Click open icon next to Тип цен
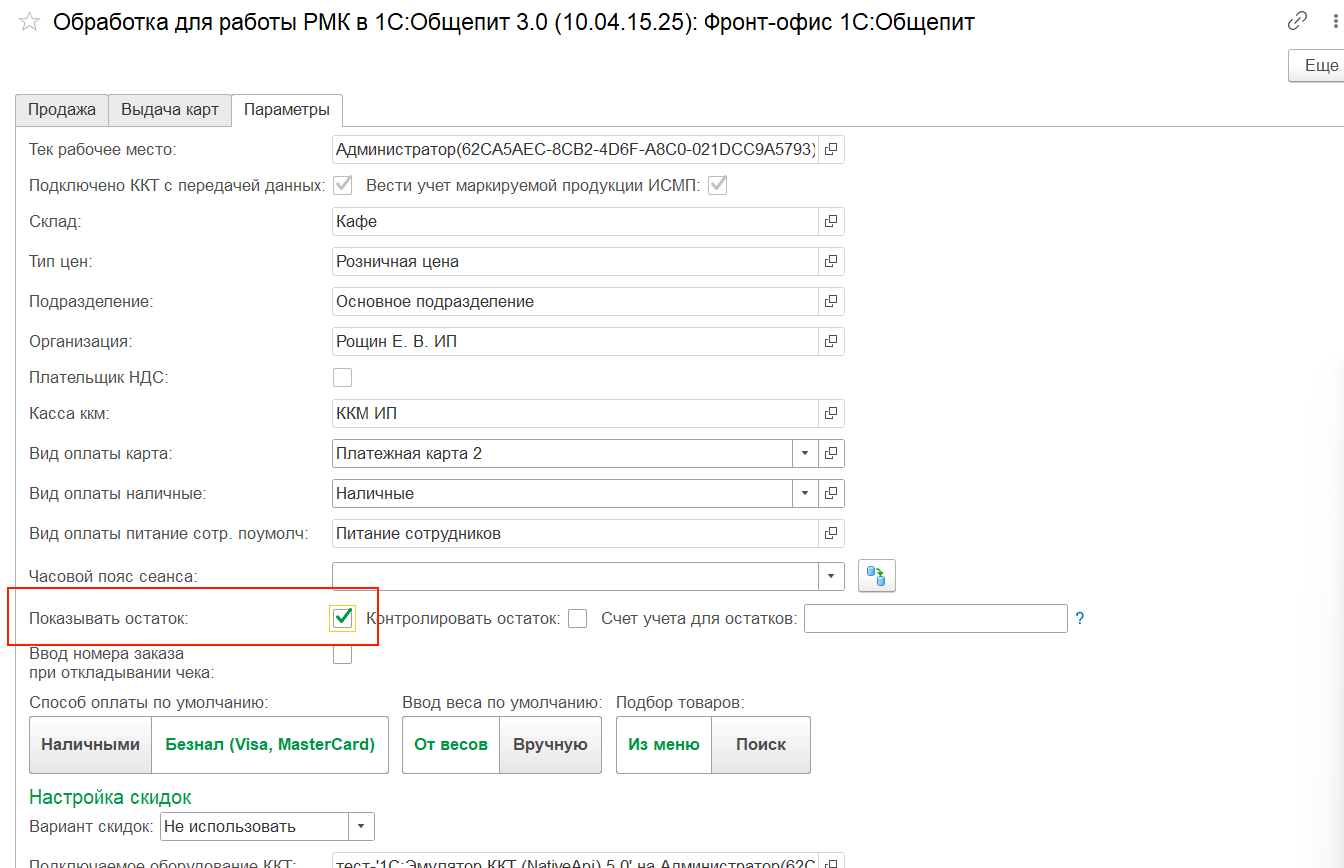Image resolution: width=1344 pixels, height=868 pixels. point(831,261)
